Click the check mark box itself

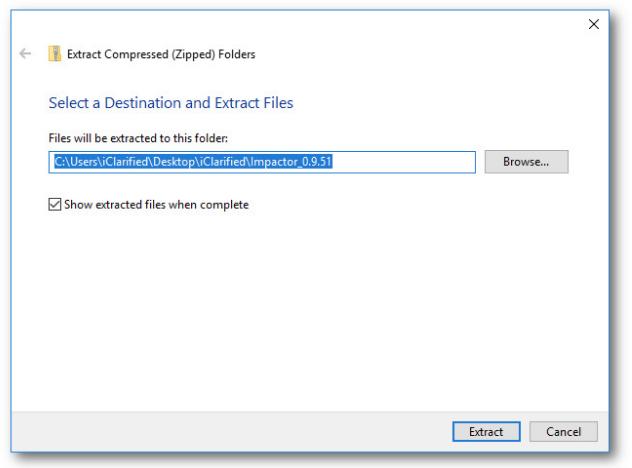[56, 205]
